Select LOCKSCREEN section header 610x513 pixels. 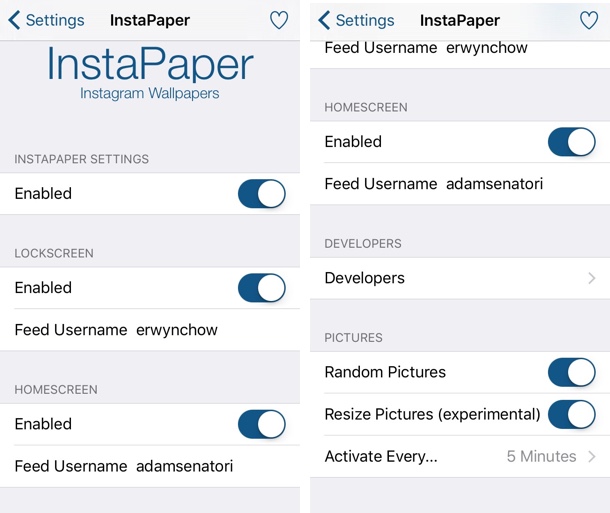[x=54, y=254]
